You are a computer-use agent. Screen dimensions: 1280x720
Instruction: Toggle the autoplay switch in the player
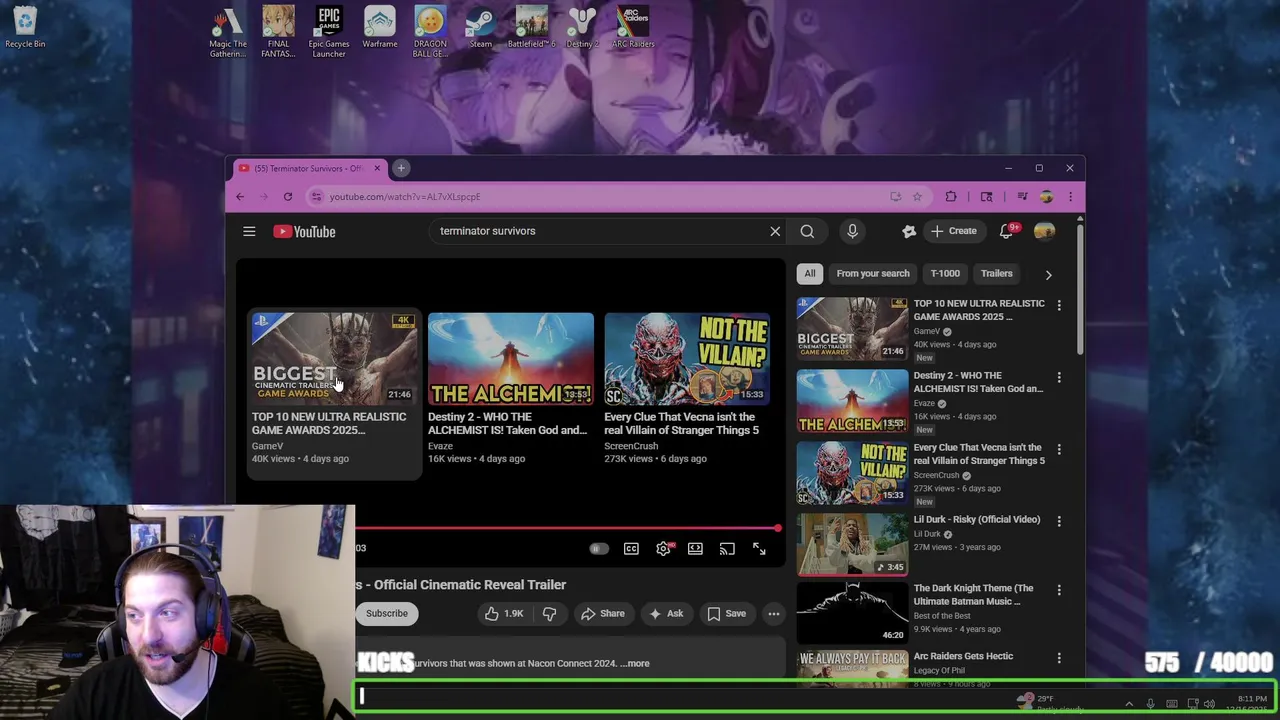(x=598, y=548)
